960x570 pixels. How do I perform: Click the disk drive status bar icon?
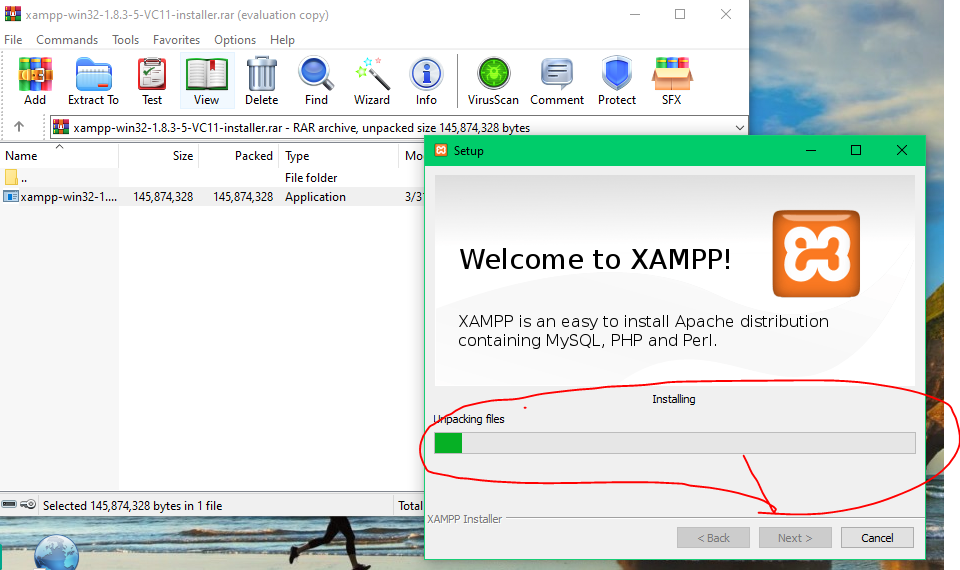[9, 504]
